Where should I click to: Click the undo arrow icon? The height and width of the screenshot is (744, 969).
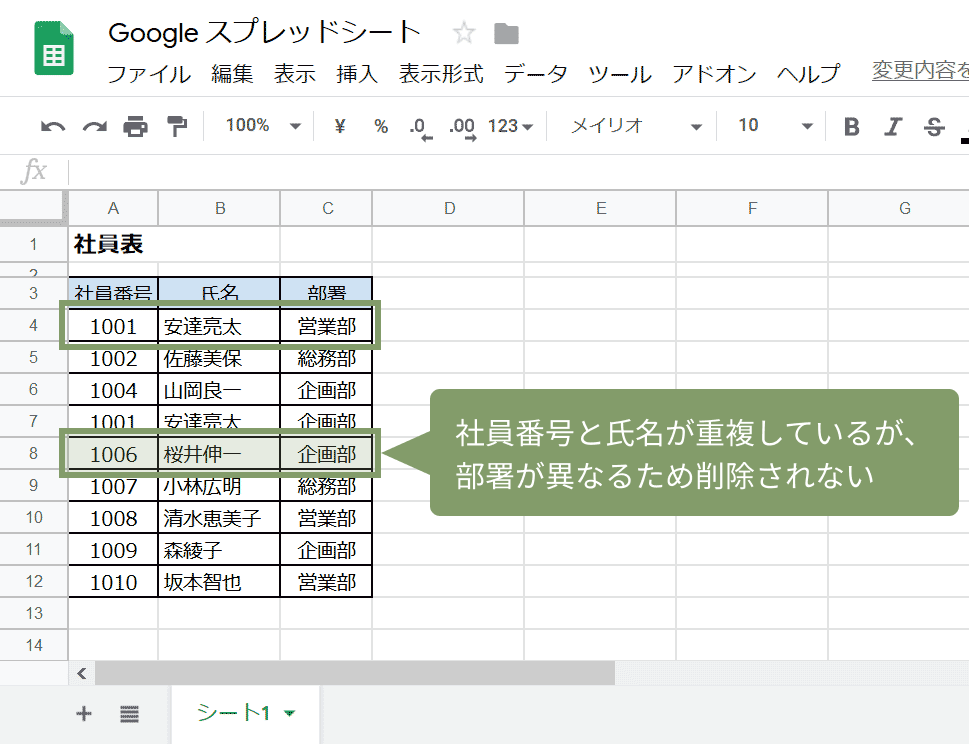pyautogui.click(x=53, y=126)
